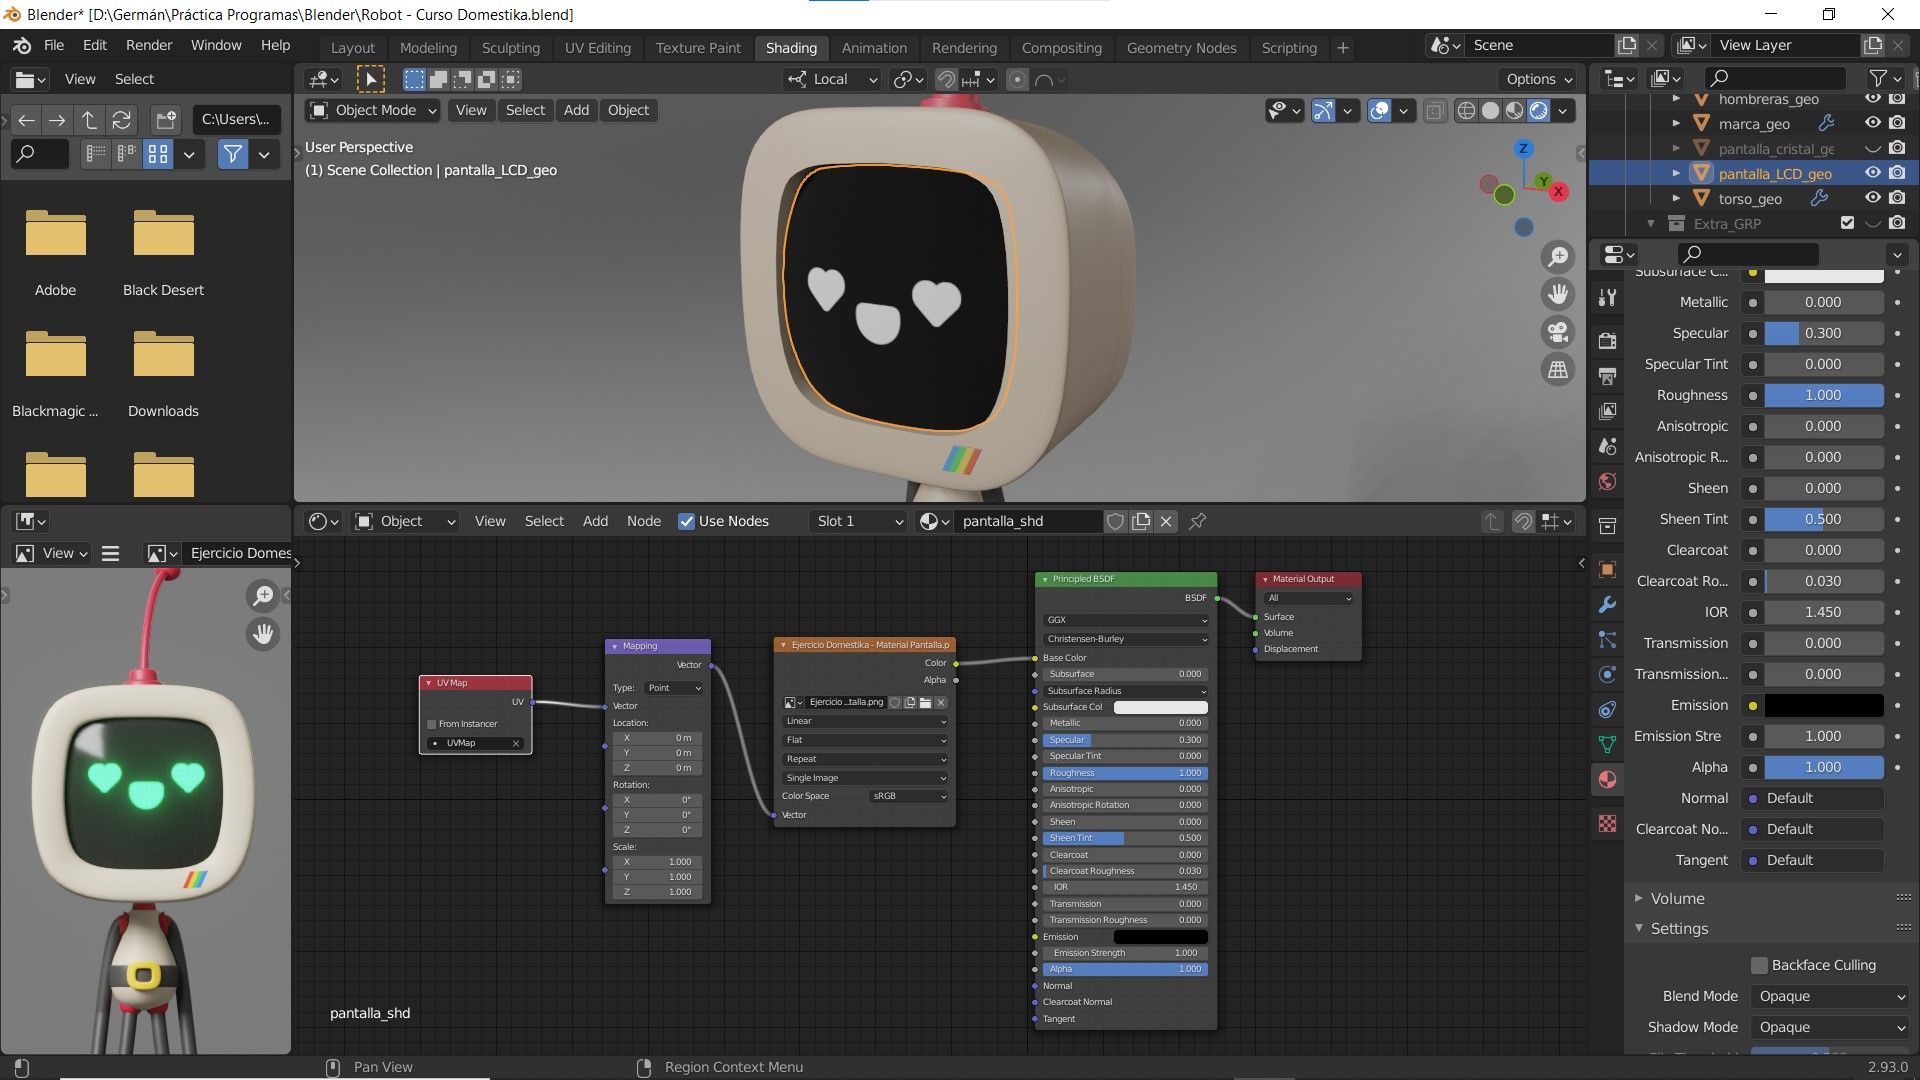Hide pantalla_LCD_geo with its eye icon

coord(1872,173)
